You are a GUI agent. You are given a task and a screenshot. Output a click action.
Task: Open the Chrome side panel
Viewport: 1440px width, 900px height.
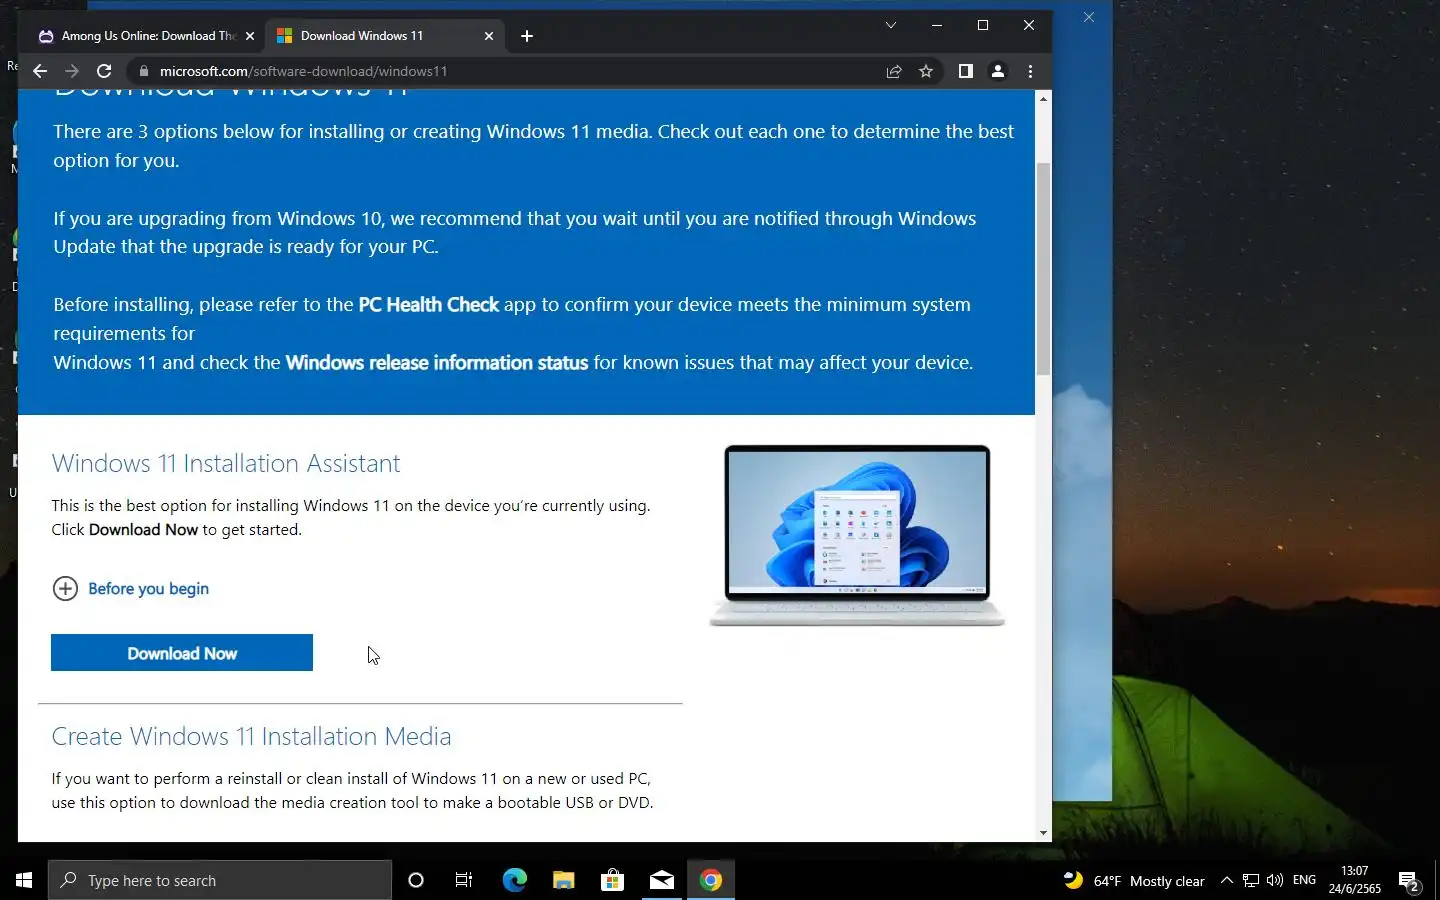tap(965, 71)
